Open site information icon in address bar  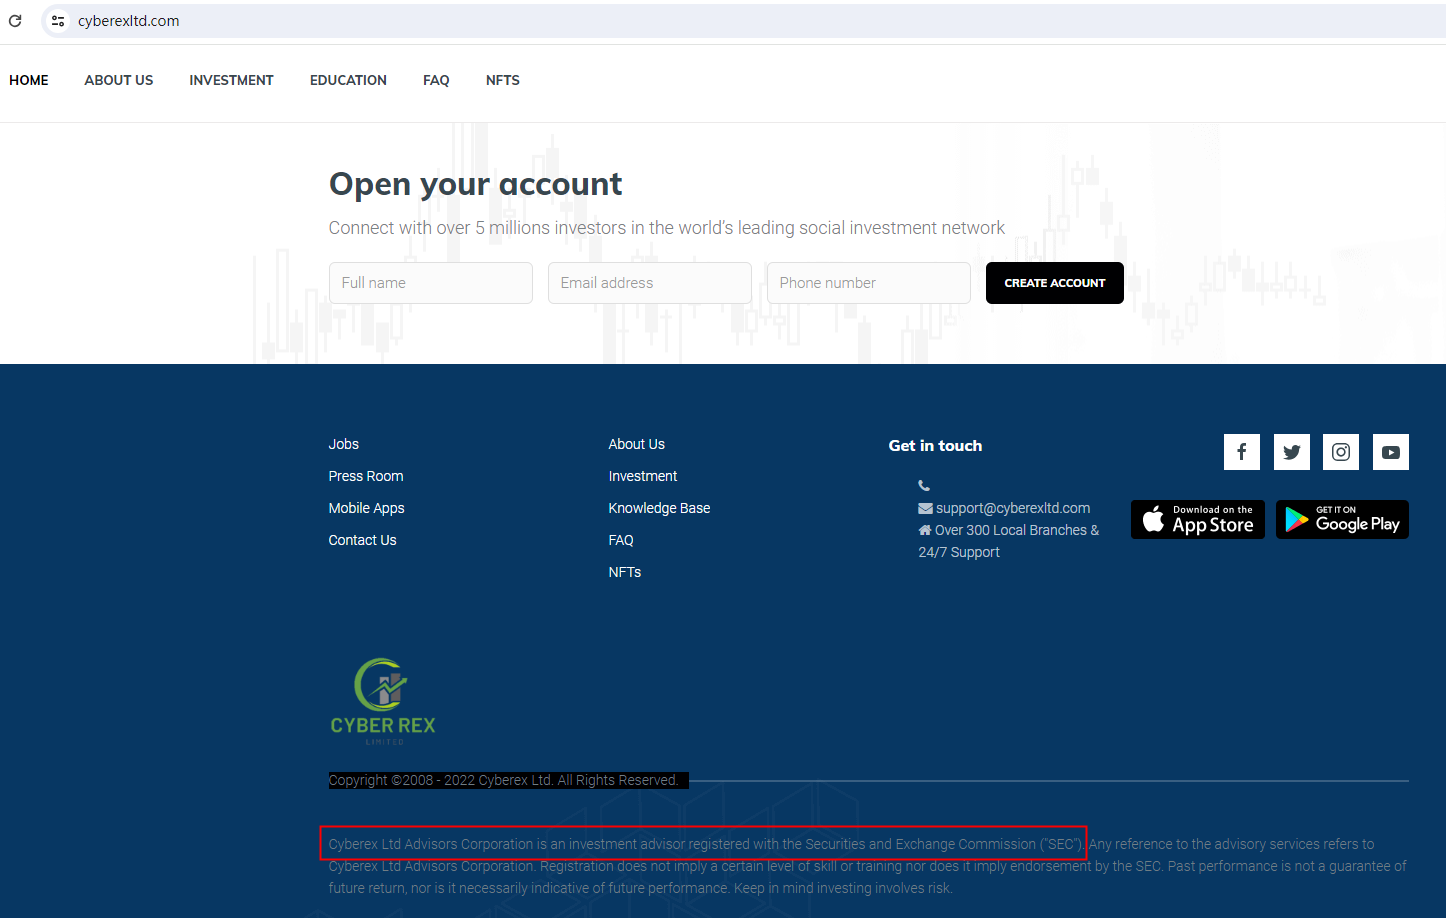click(x=58, y=21)
